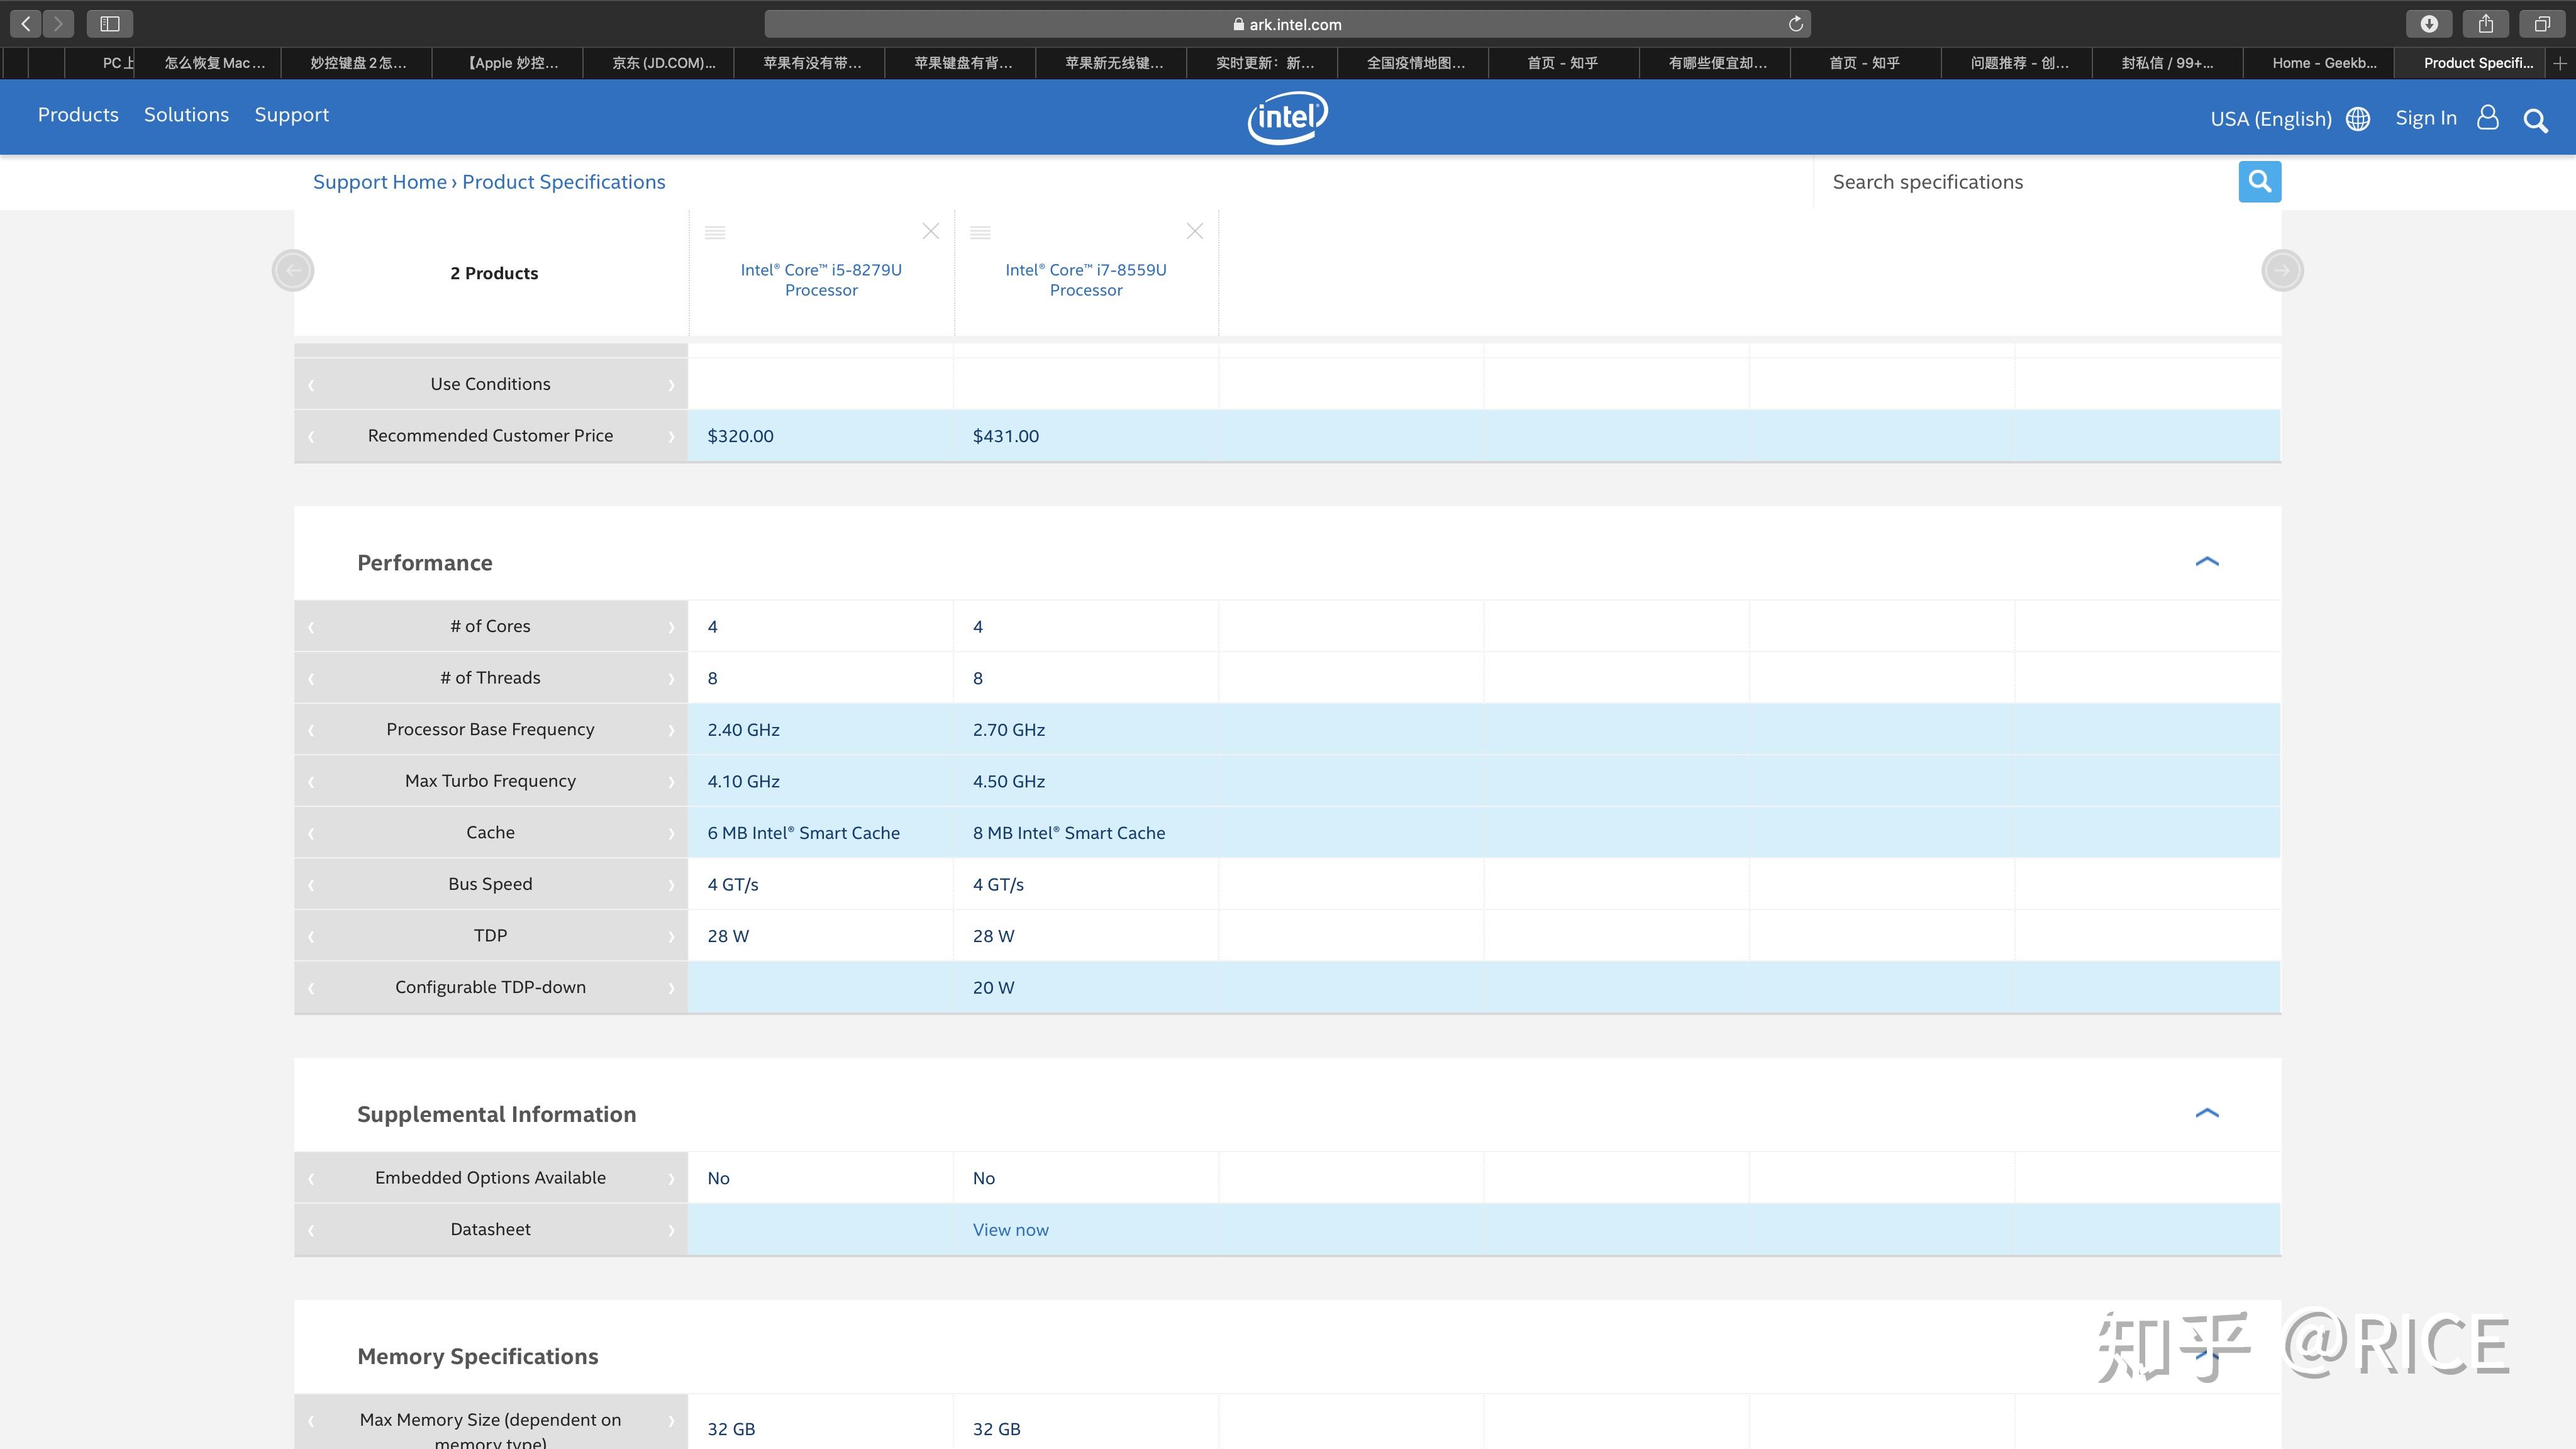Open Intel Core i5-8279U Processor link

[821, 280]
